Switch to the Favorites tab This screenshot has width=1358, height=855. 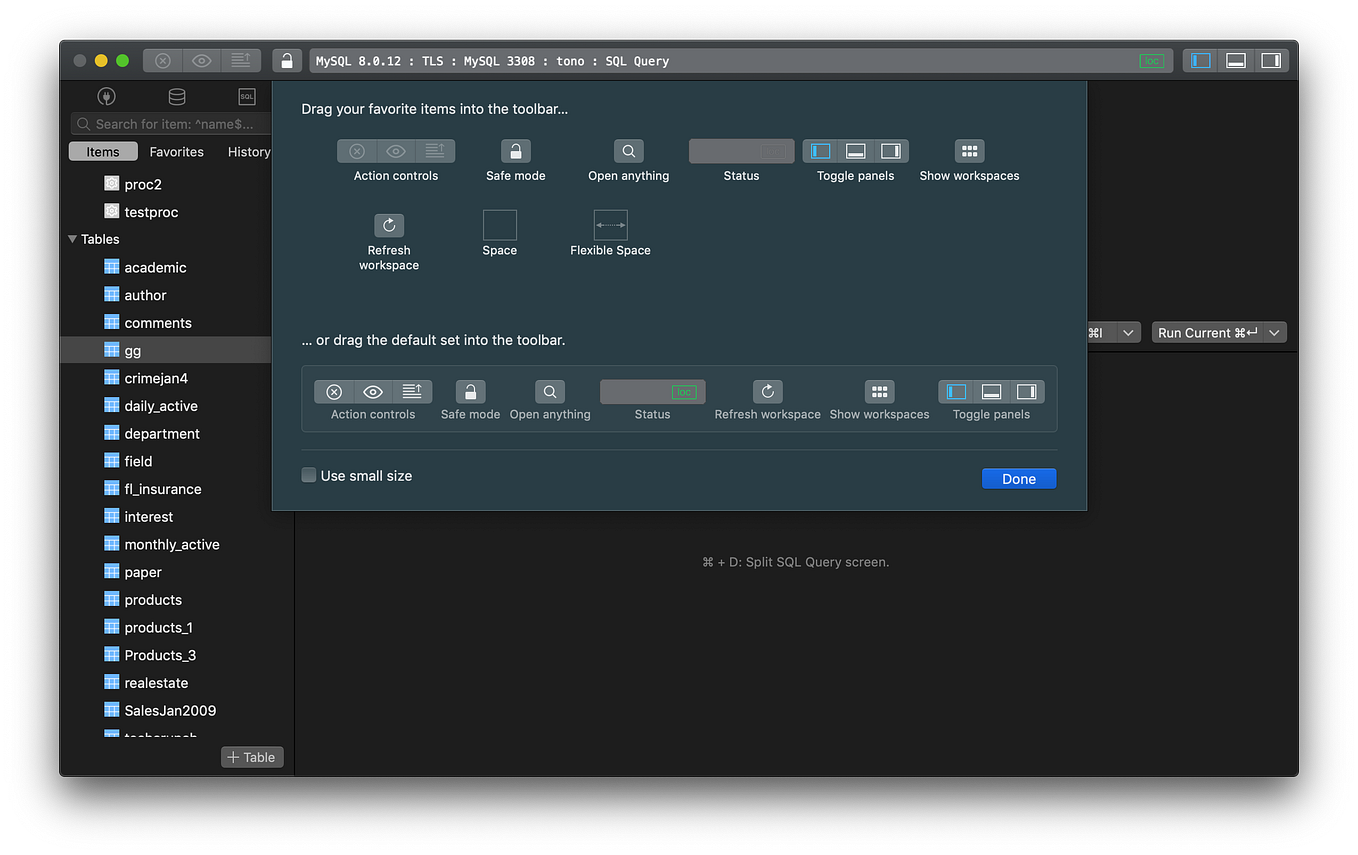[176, 151]
